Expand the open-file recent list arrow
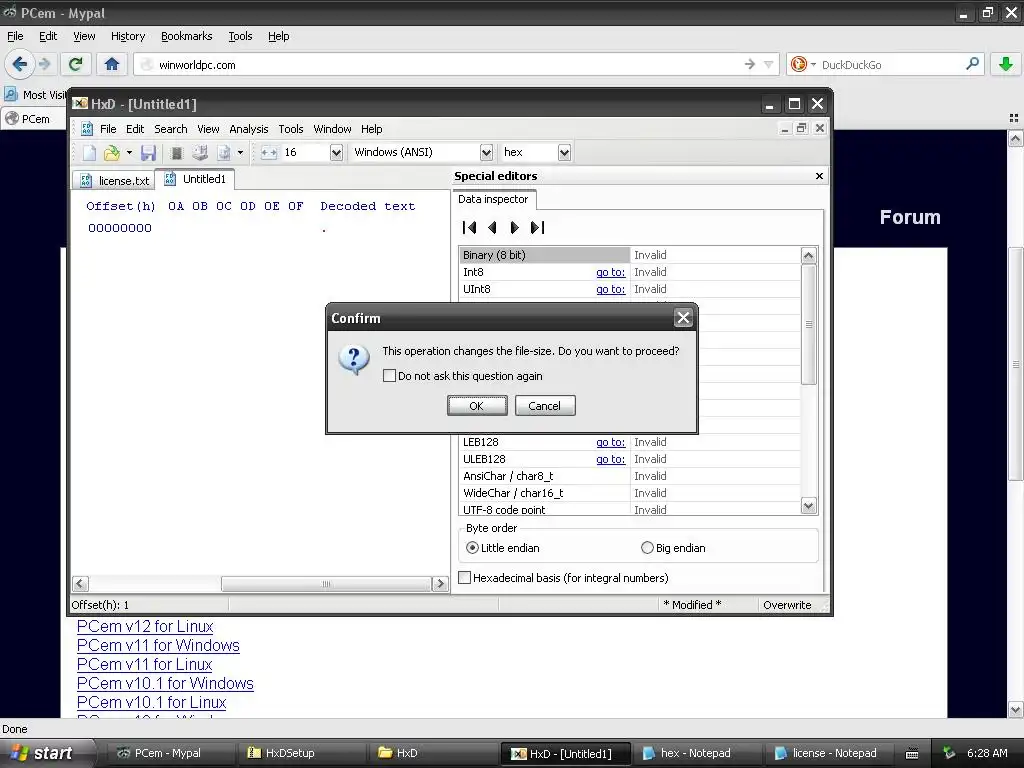 point(129,153)
